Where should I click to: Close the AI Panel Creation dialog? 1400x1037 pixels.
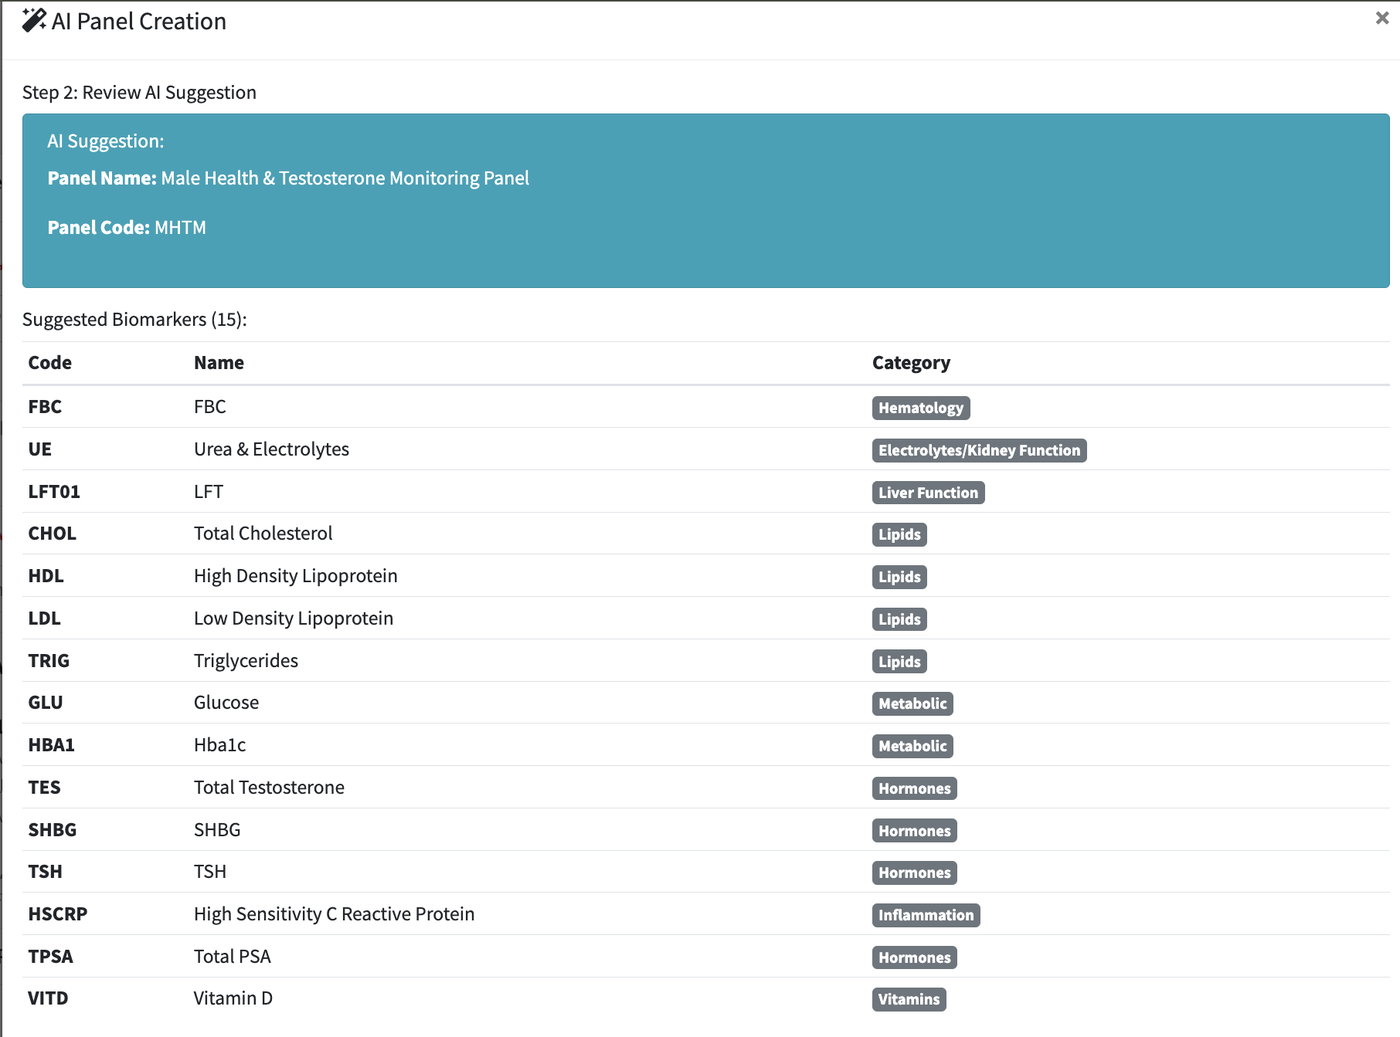point(1382,18)
